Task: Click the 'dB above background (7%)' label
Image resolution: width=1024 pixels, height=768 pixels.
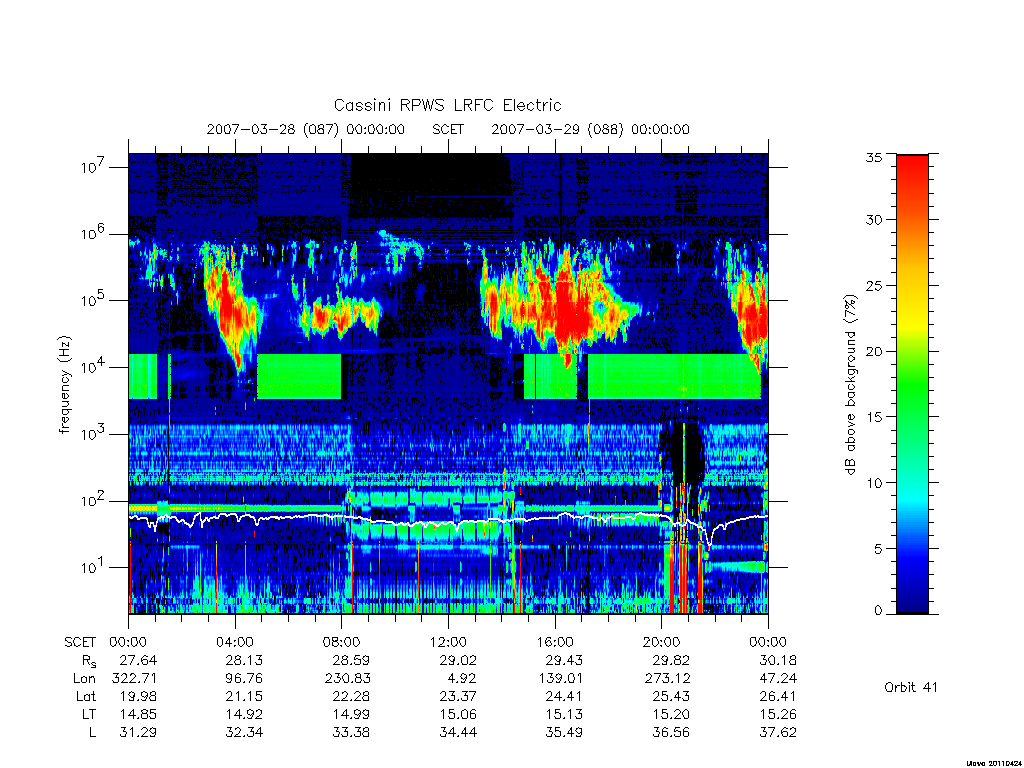Action: click(x=850, y=385)
